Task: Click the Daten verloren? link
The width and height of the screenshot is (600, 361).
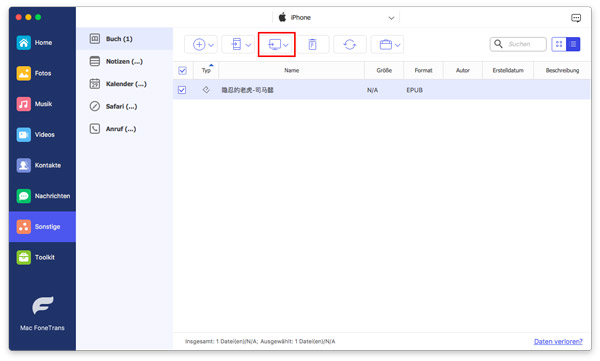Action: tap(558, 341)
